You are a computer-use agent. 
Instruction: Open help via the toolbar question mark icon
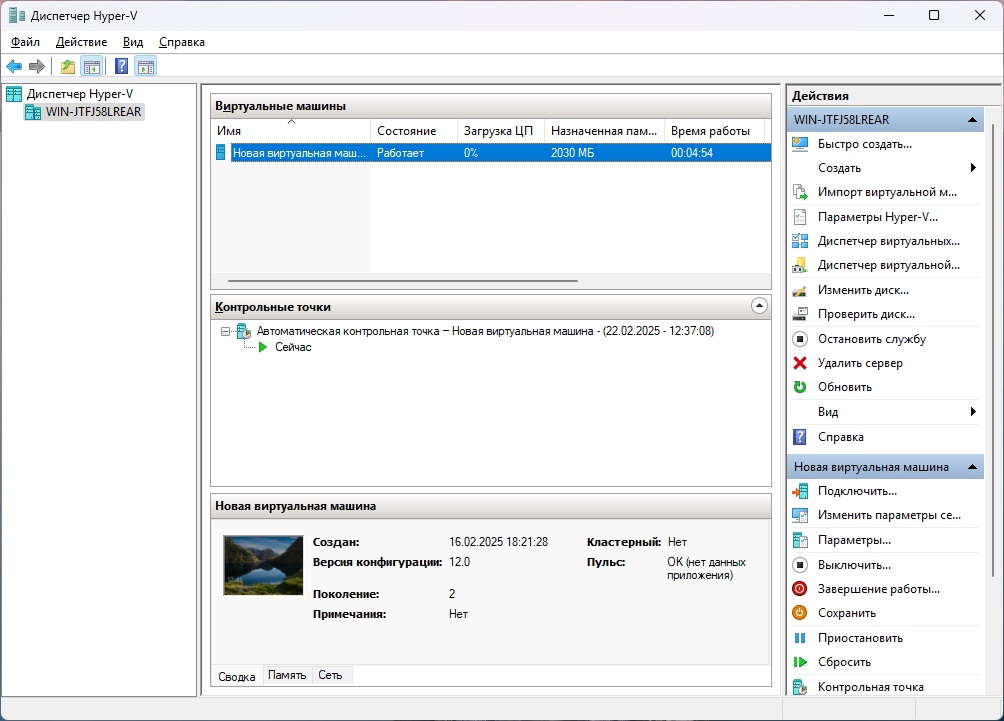[x=121, y=67]
